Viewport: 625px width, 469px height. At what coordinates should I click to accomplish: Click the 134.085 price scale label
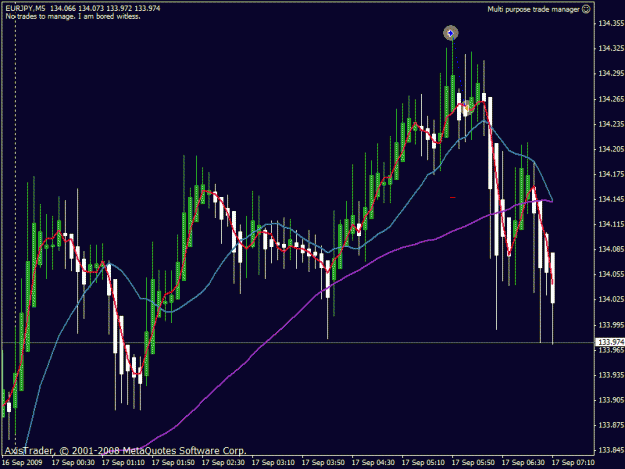(x=611, y=249)
